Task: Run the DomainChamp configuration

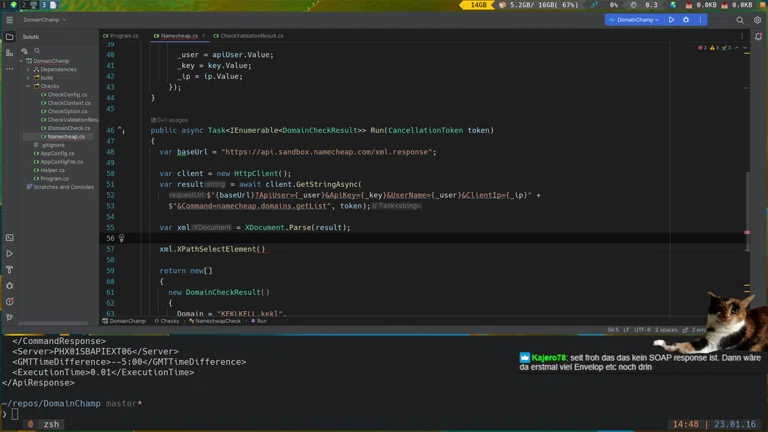Action: [672, 20]
